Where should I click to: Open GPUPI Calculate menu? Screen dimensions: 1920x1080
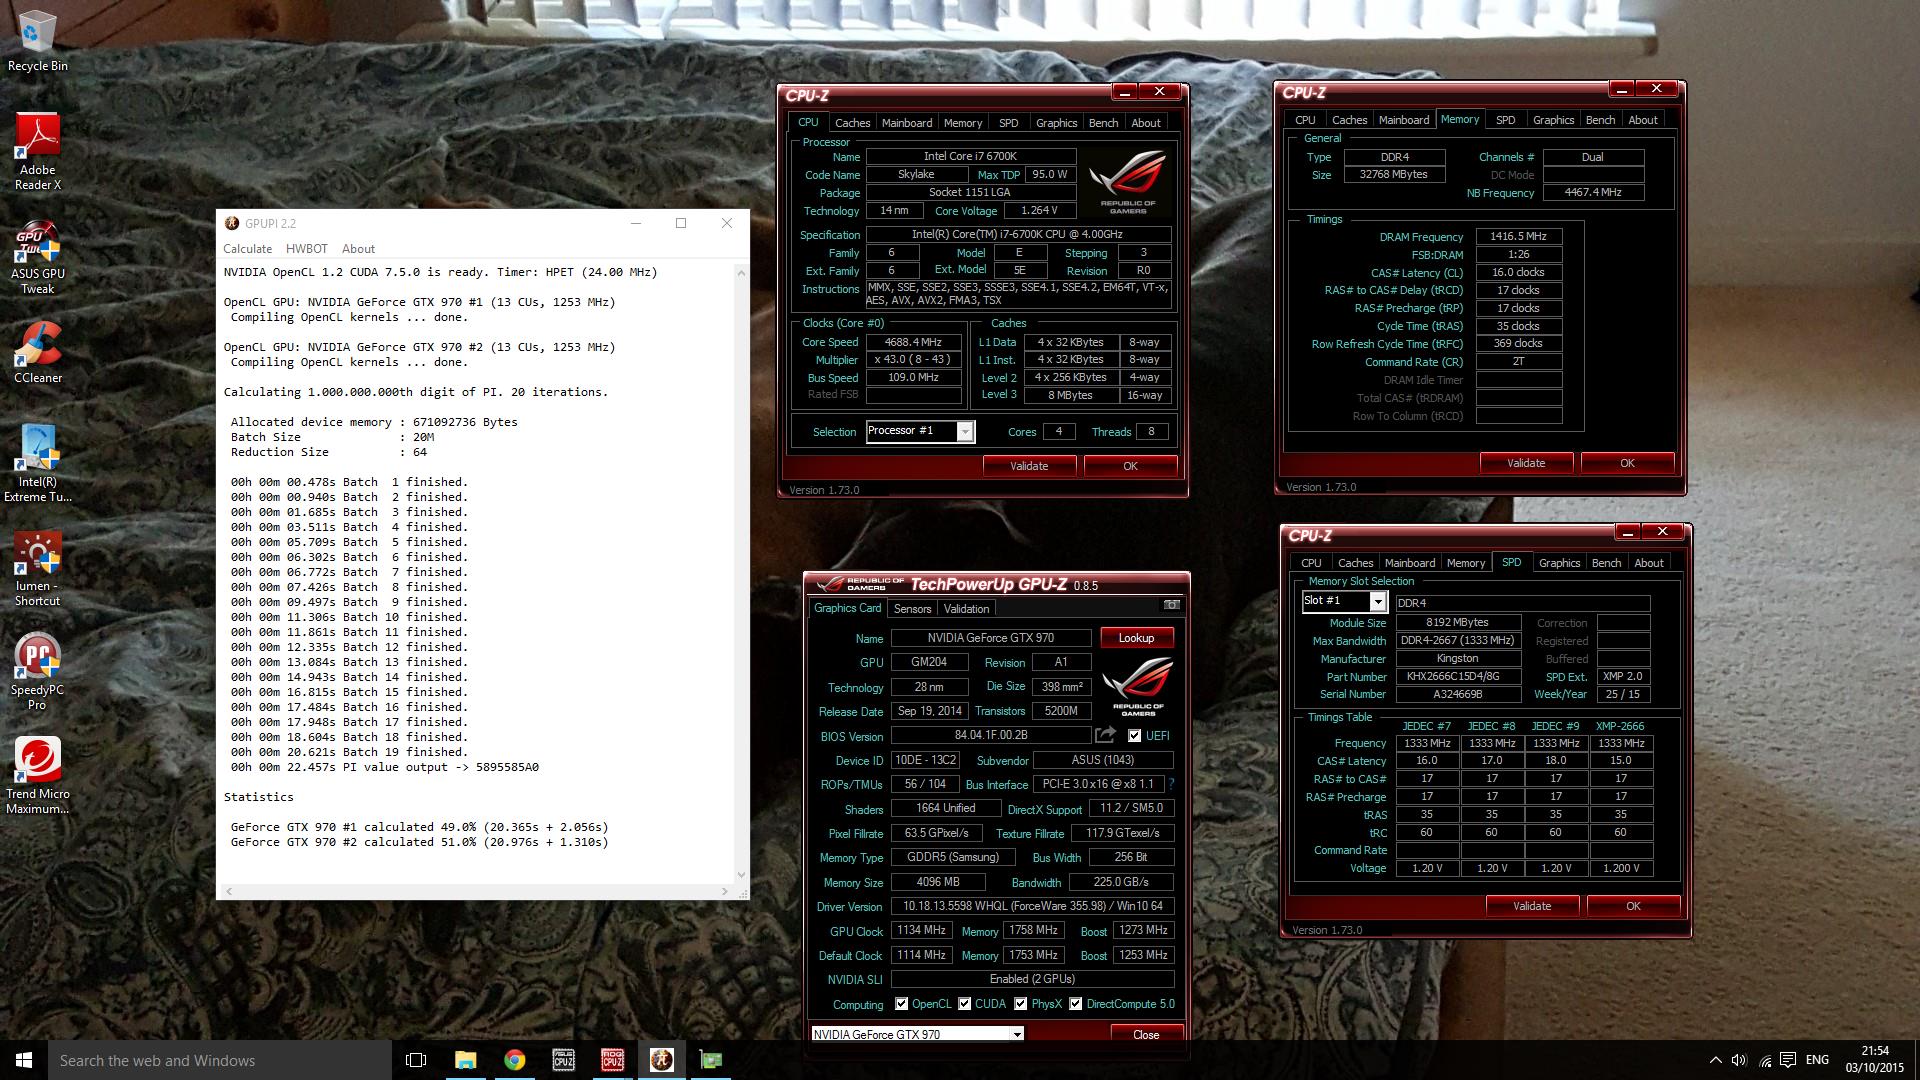tap(247, 249)
